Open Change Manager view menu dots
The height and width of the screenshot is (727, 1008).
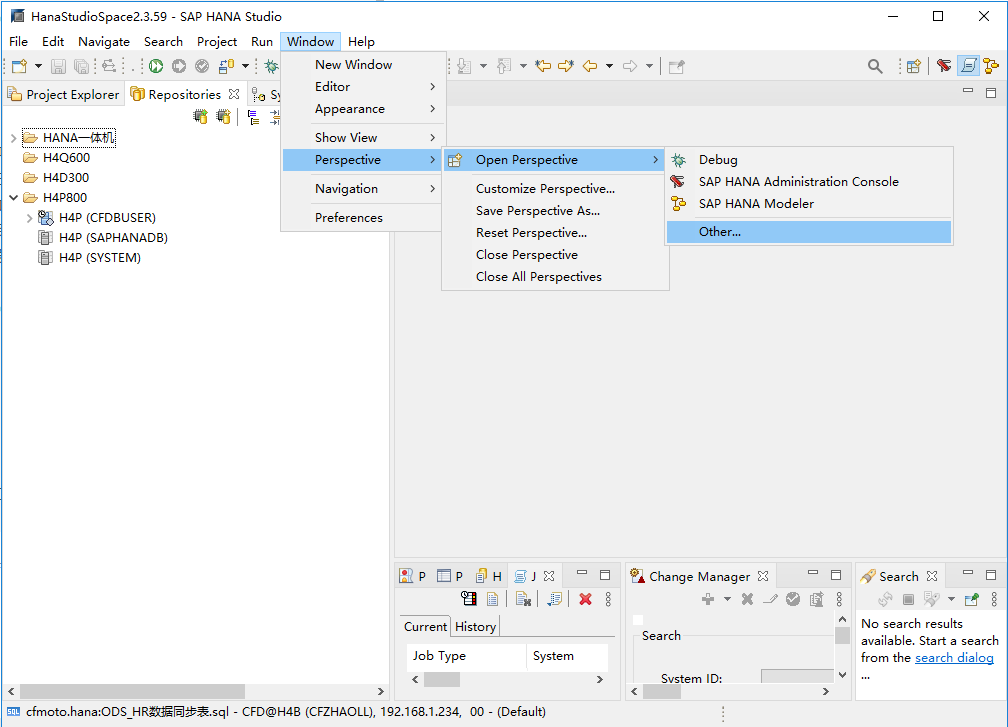click(x=839, y=599)
